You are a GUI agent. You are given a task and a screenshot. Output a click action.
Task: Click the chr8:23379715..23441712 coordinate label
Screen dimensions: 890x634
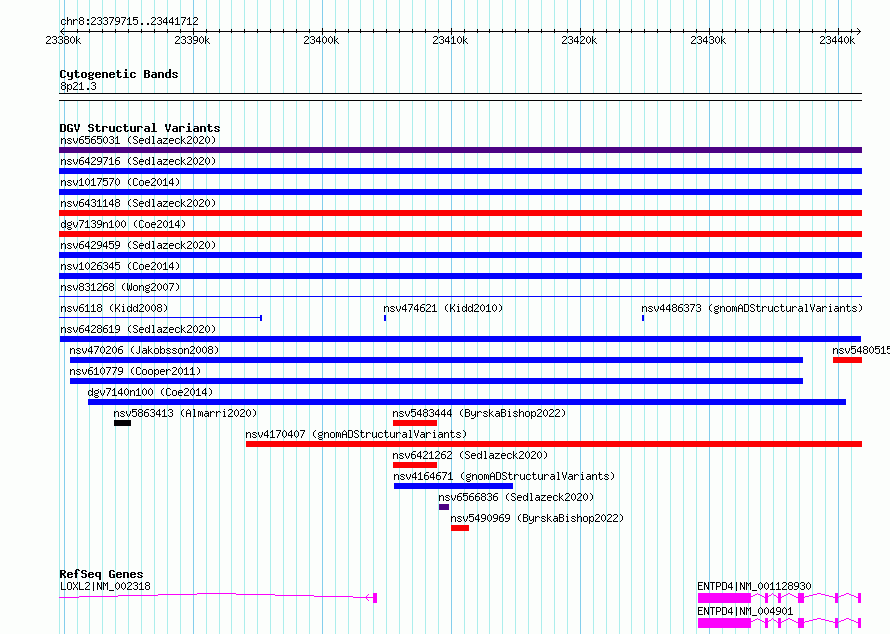click(129, 21)
